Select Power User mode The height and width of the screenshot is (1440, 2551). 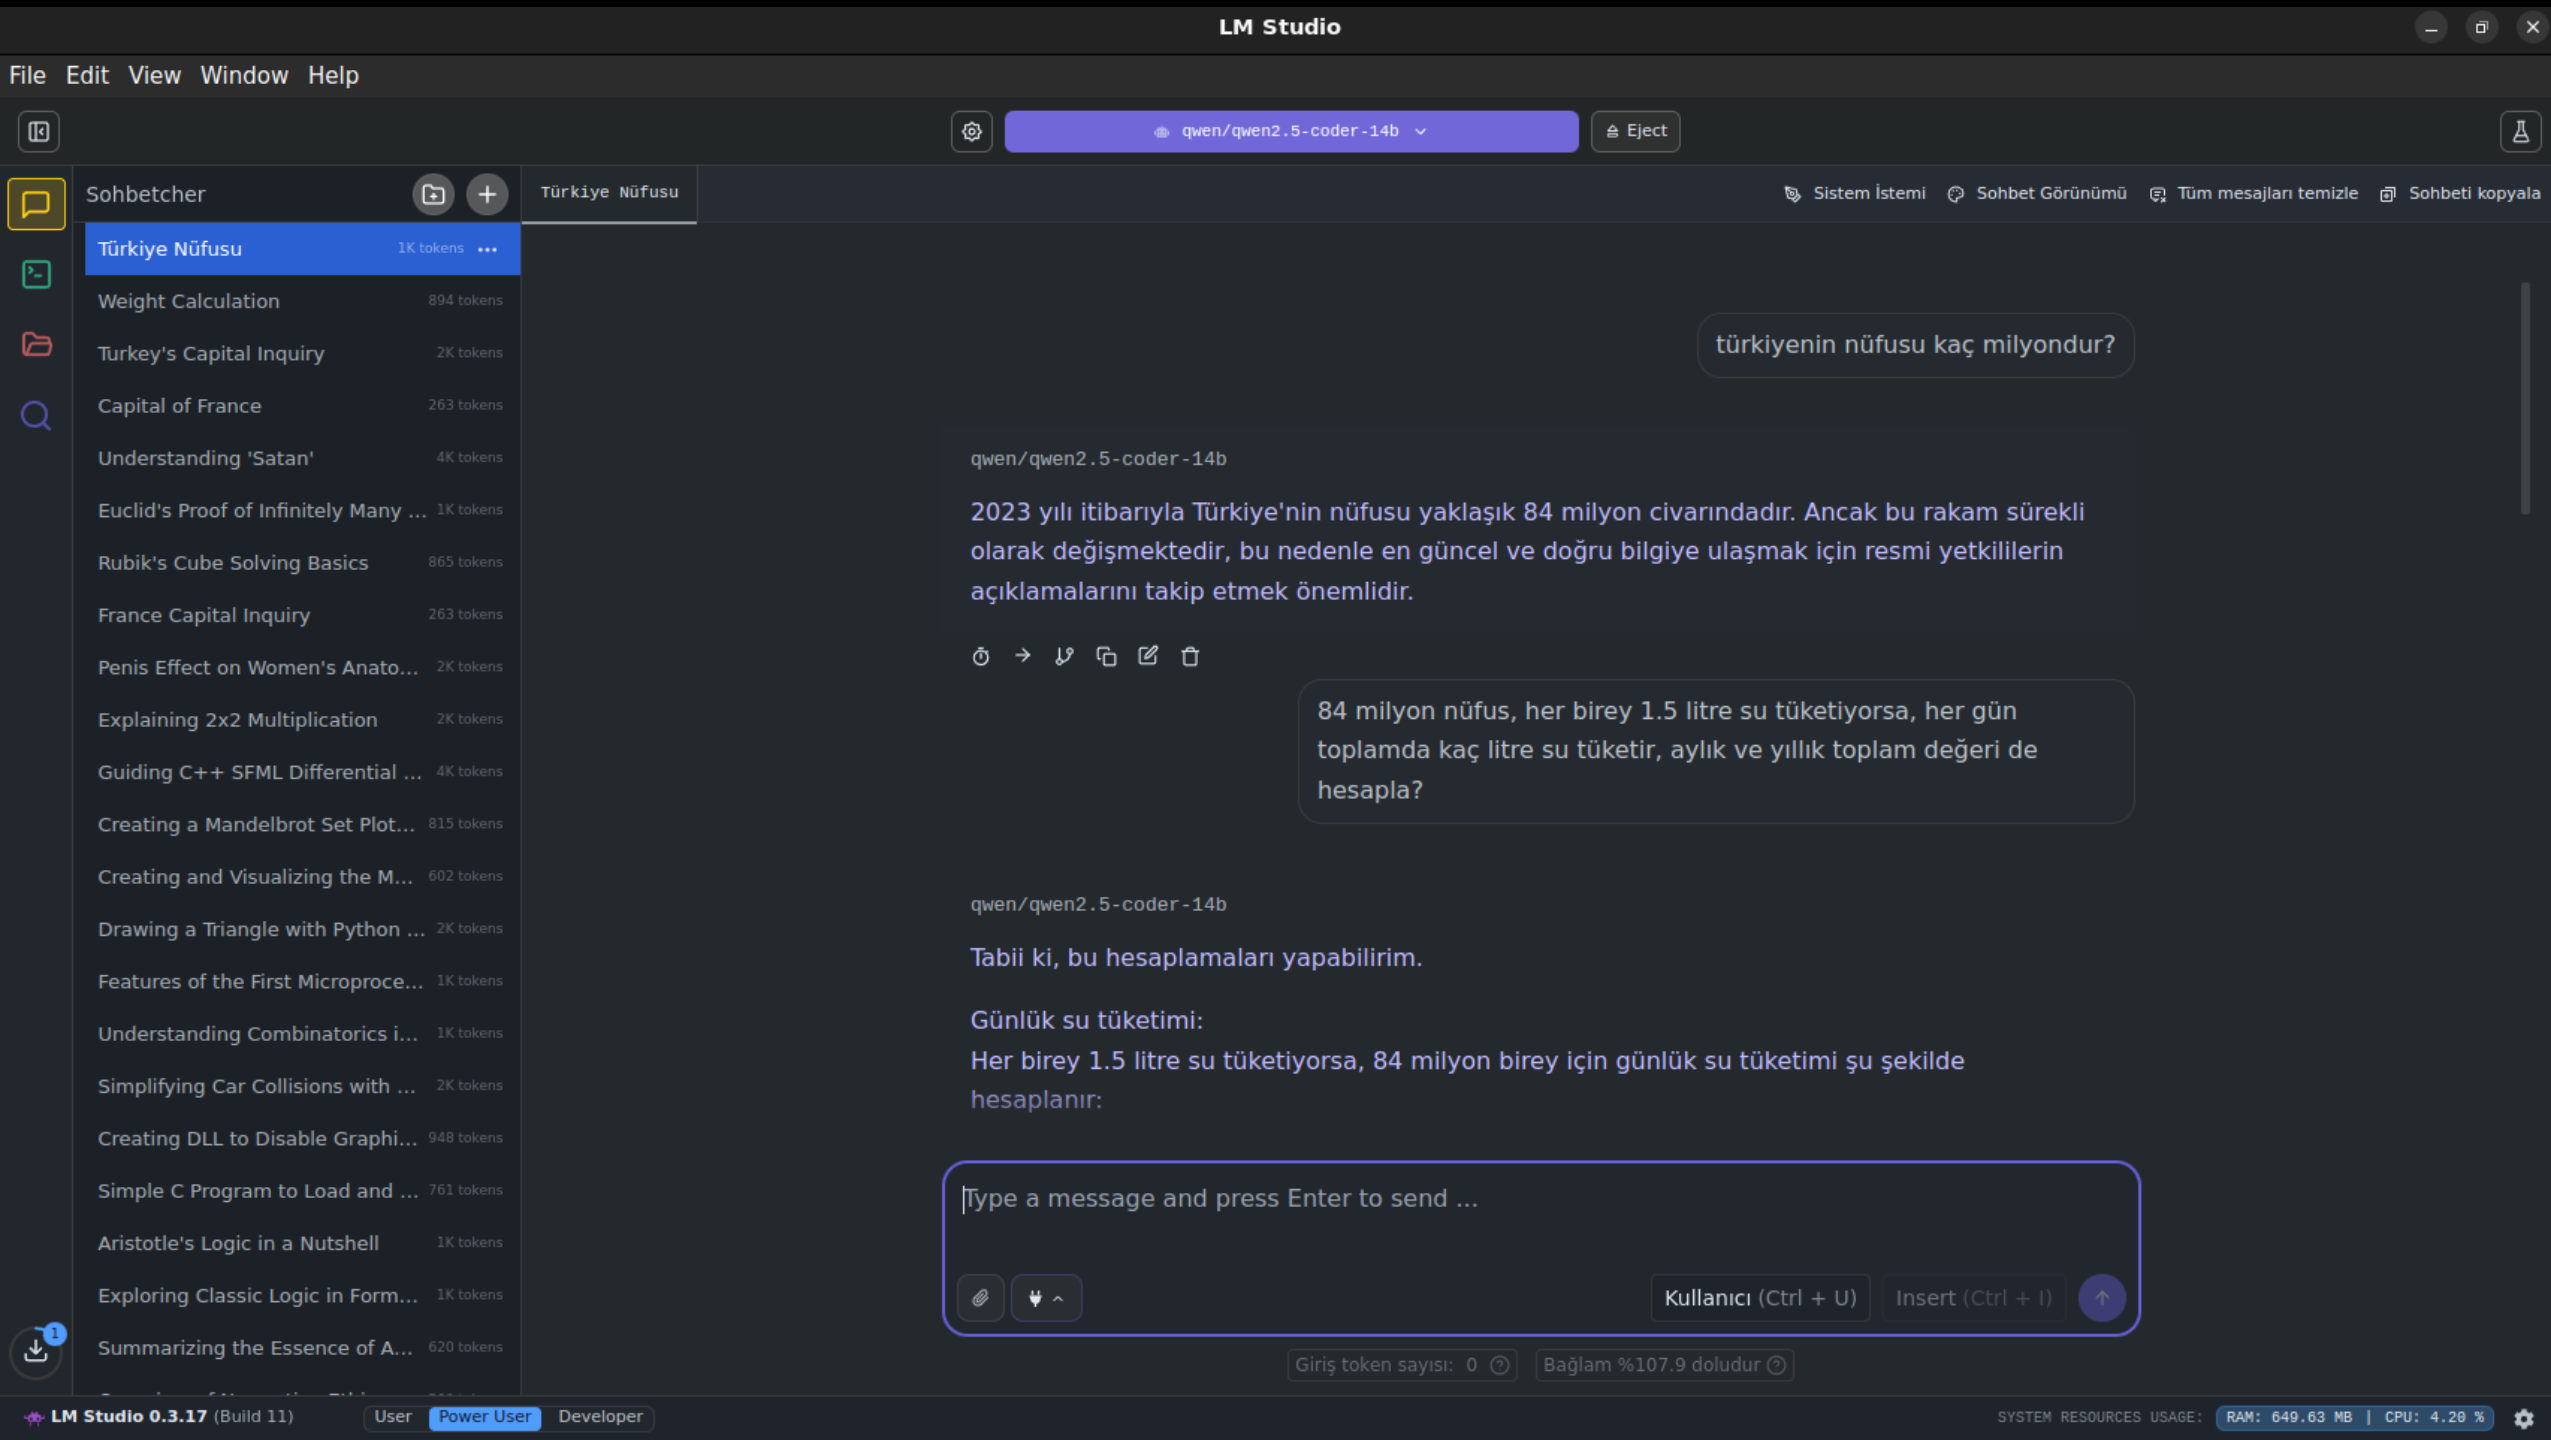(x=485, y=1417)
